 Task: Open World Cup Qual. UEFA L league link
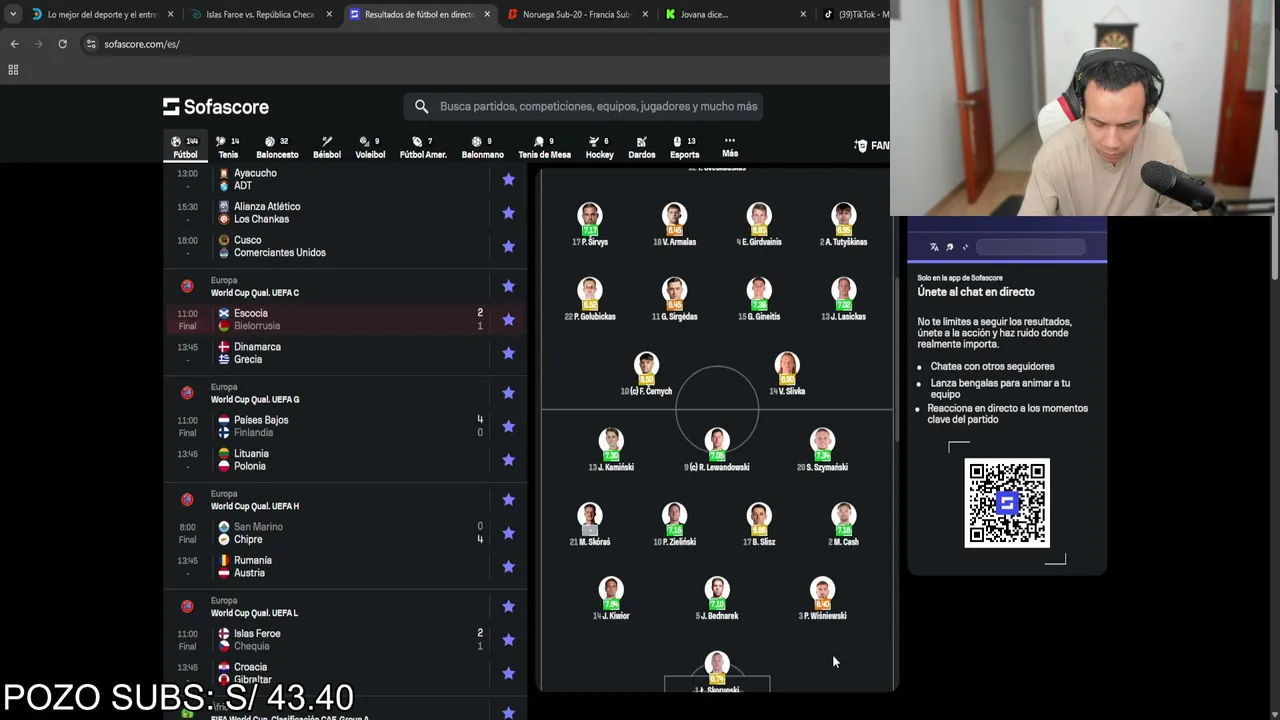pos(254,613)
